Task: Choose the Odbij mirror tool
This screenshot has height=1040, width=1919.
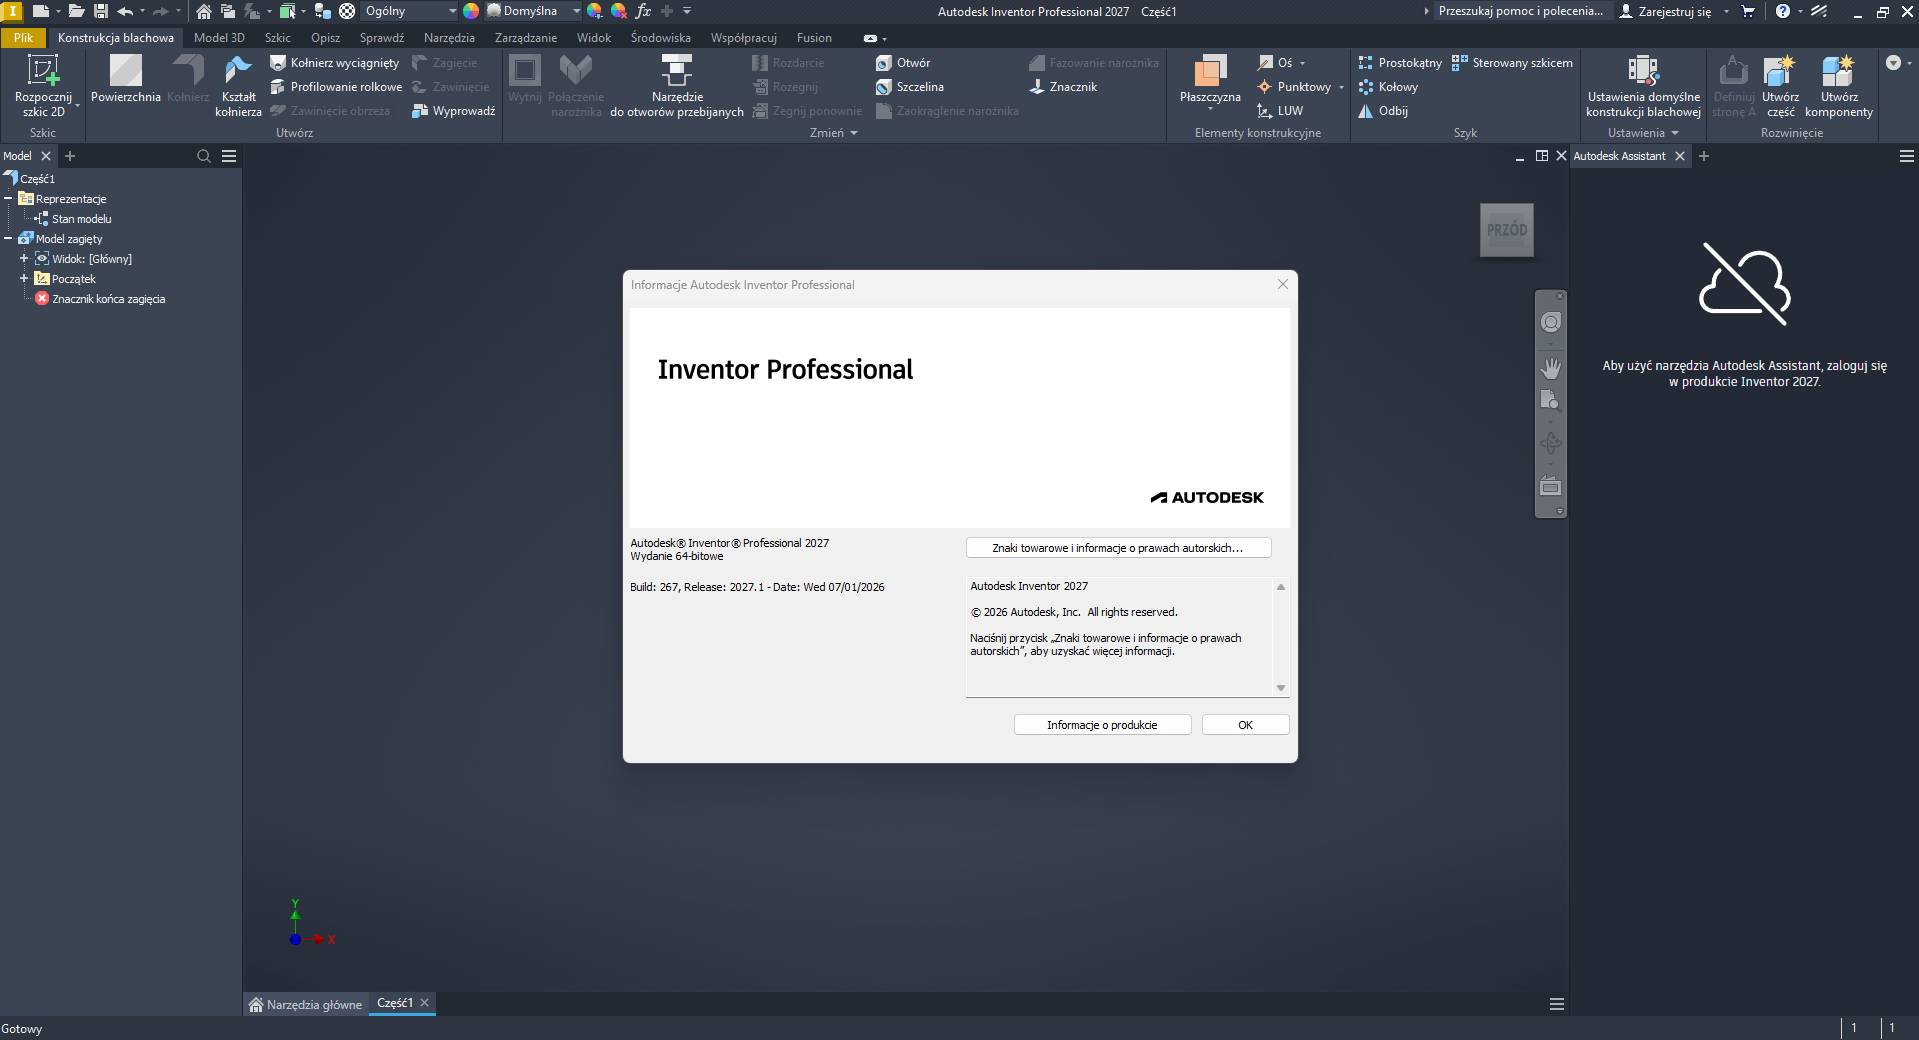Action: (1383, 111)
